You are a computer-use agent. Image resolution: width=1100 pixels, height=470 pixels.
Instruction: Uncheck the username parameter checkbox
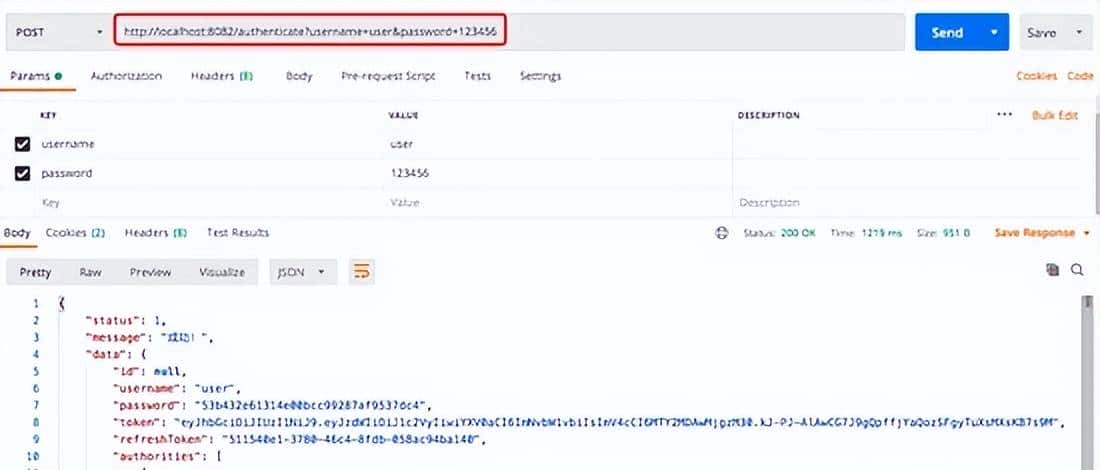click(x=22, y=144)
